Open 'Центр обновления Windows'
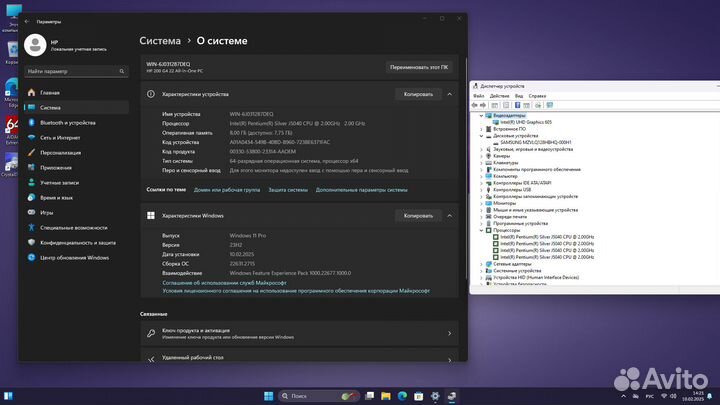The height and width of the screenshot is (405, 720). (74, 258)
